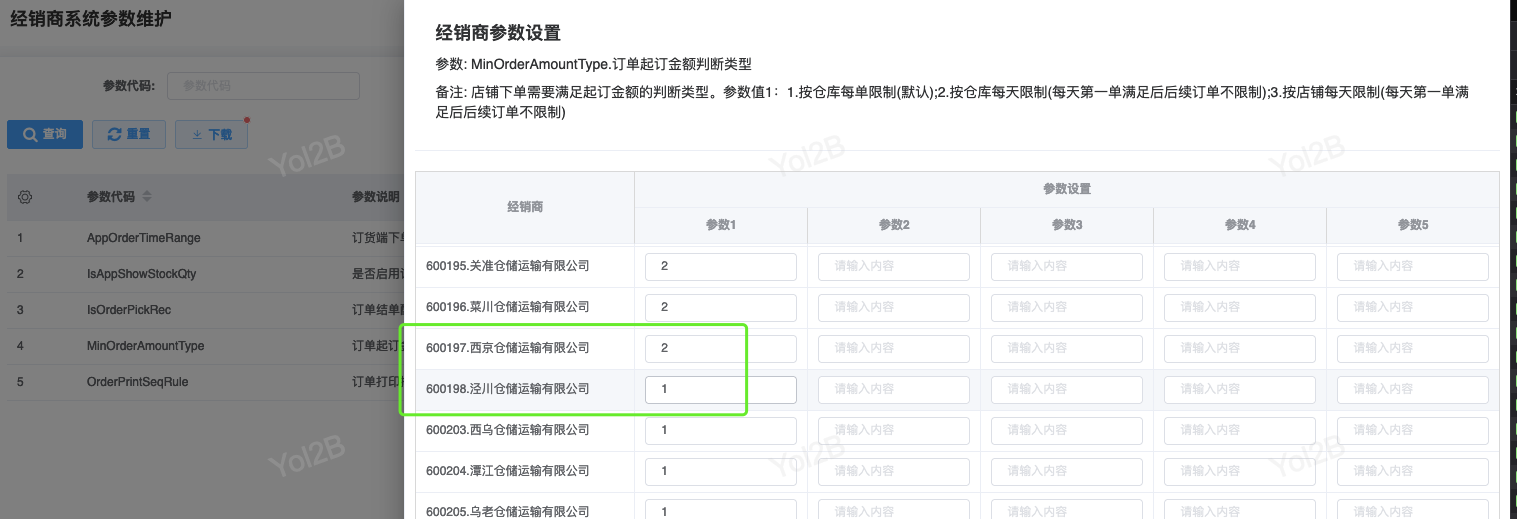This screenshot has width=1517, height=519.
Task: Edit 参数1 field for 600196 菜川仓储
Action: click(x=721, y=307)
